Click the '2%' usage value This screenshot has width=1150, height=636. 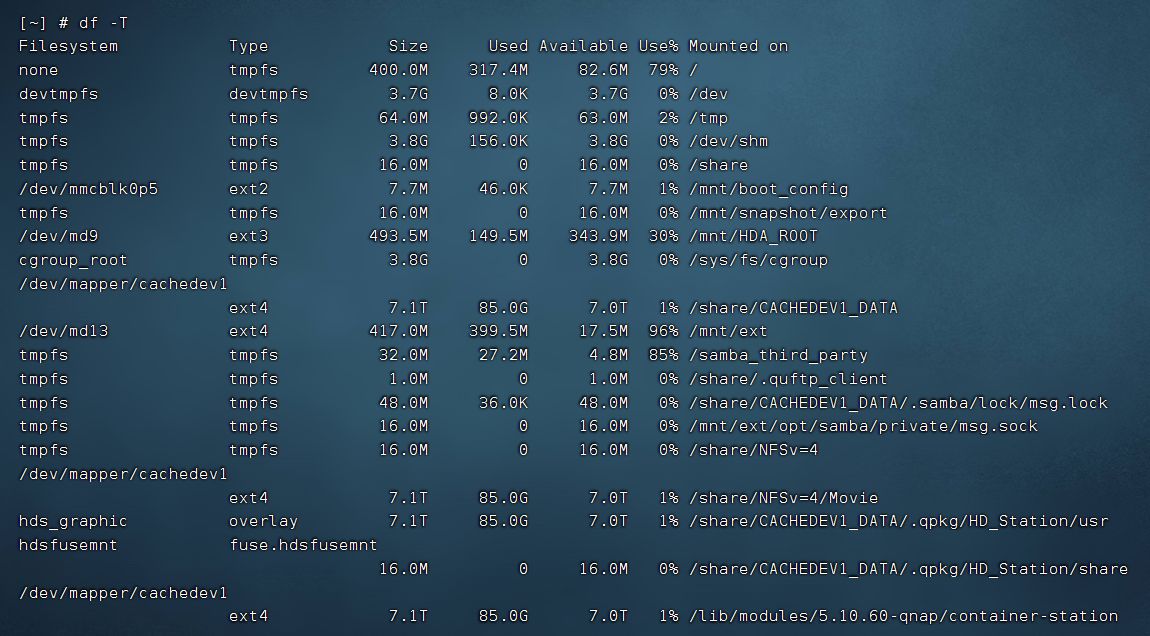669,118
